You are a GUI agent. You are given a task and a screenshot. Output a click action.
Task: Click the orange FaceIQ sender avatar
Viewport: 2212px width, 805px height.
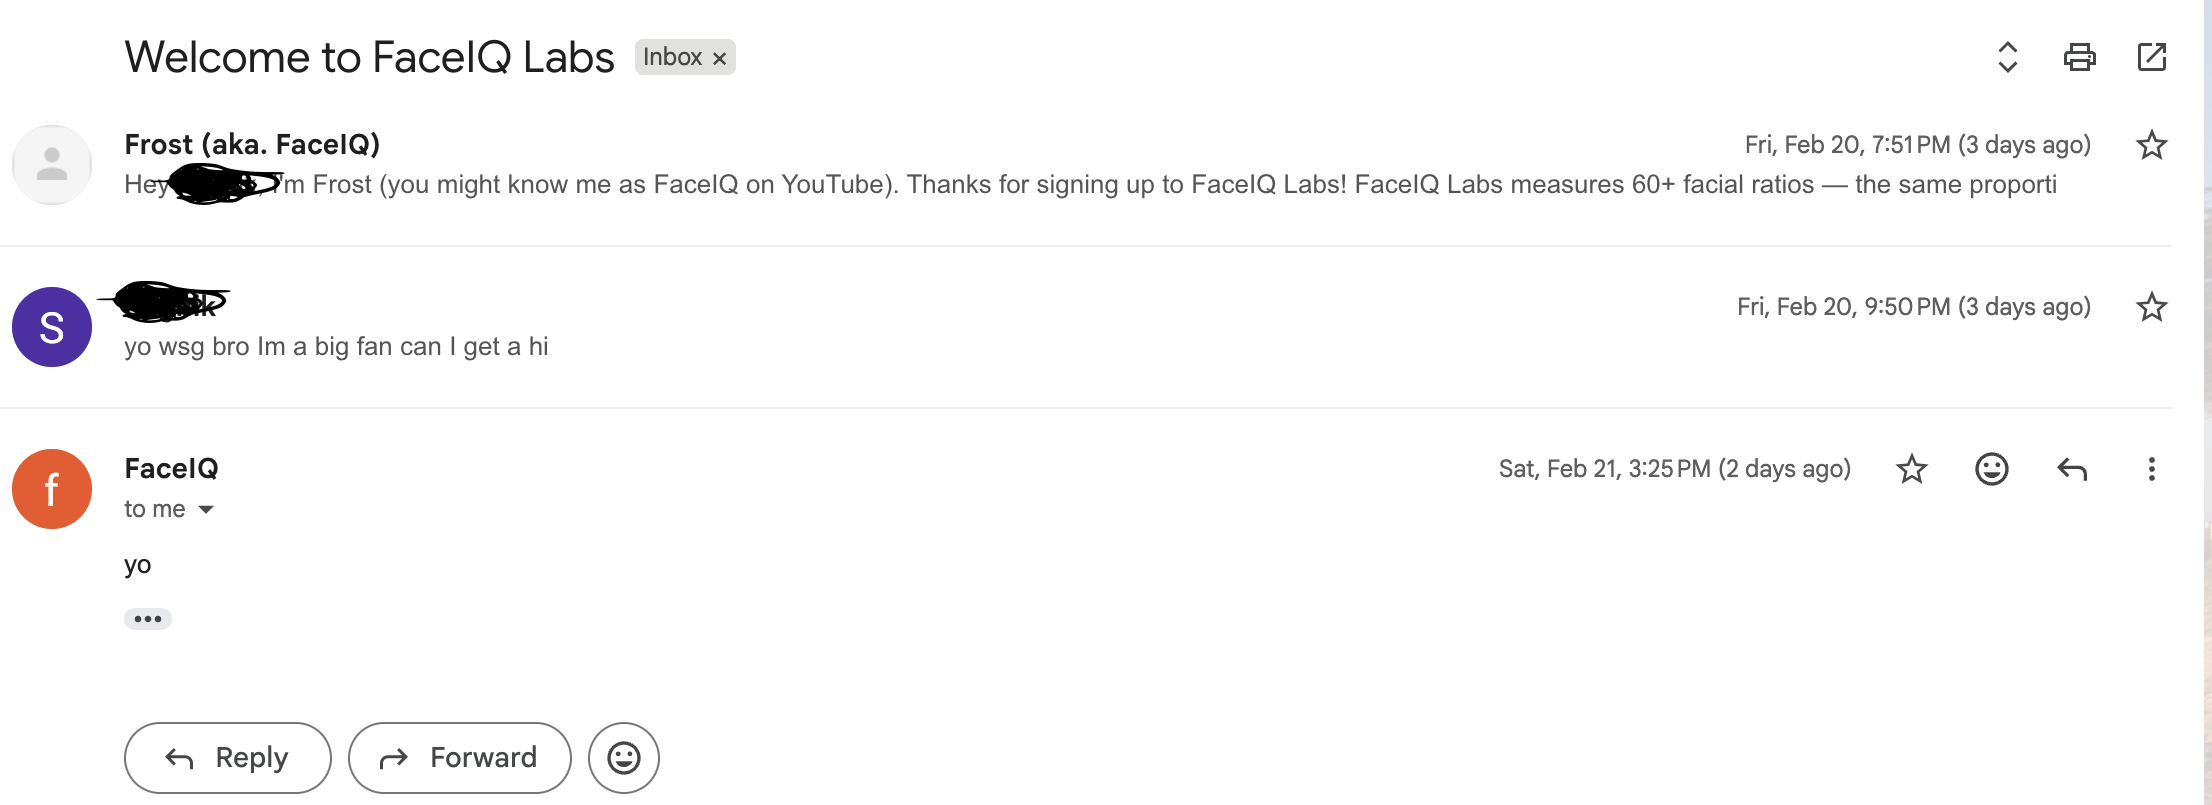click(x=52, y=489)
